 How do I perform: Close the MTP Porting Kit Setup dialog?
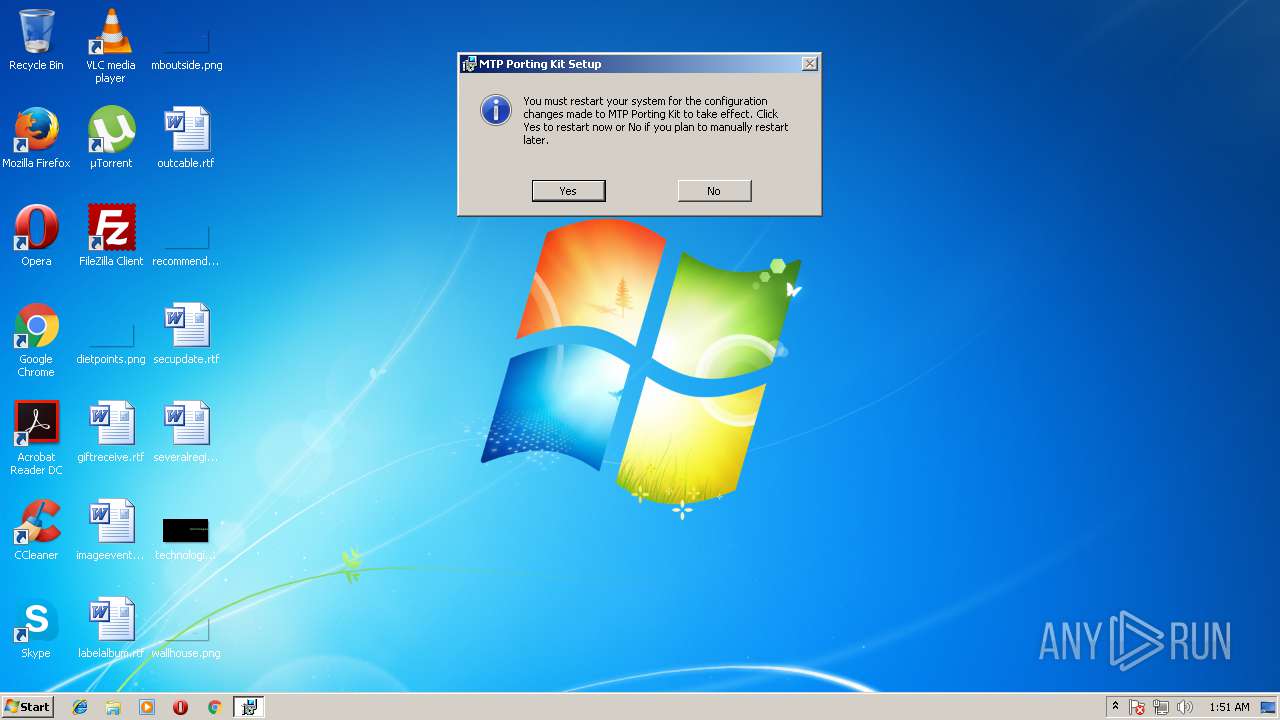pyautogui.click(x=810, y=64)
